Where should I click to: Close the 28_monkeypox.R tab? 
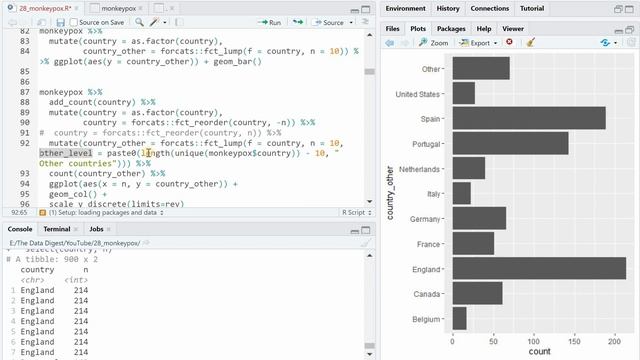point(77,8)
